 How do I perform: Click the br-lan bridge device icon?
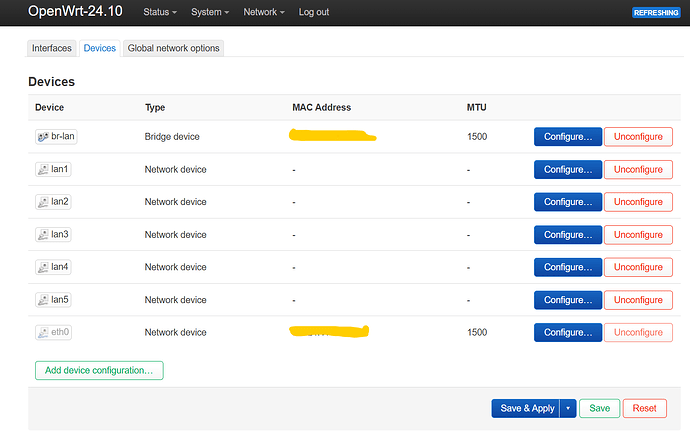click(43, 137)
